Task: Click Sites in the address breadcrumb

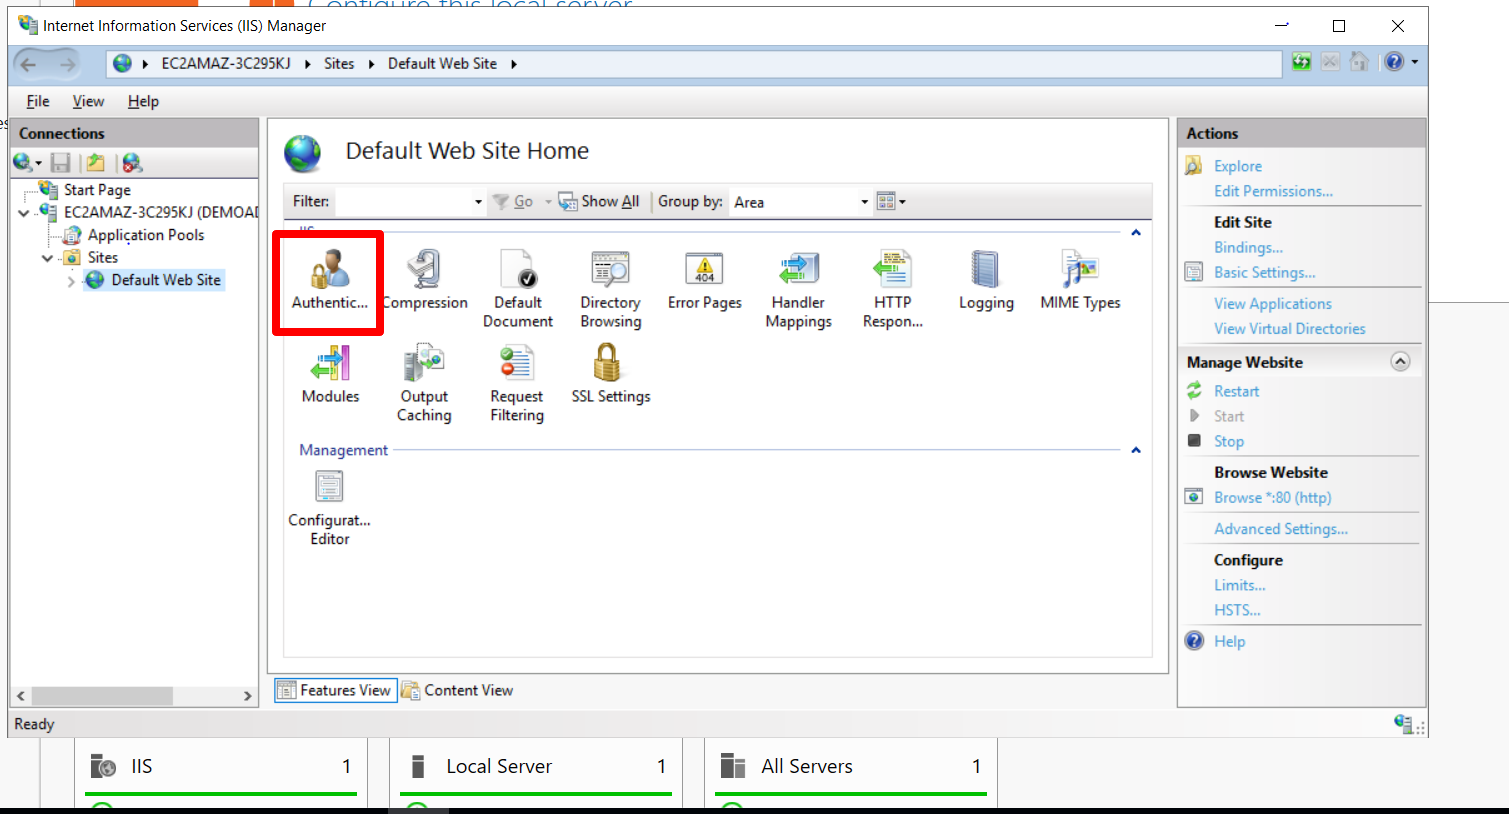Action: click(x=339, y=63)
